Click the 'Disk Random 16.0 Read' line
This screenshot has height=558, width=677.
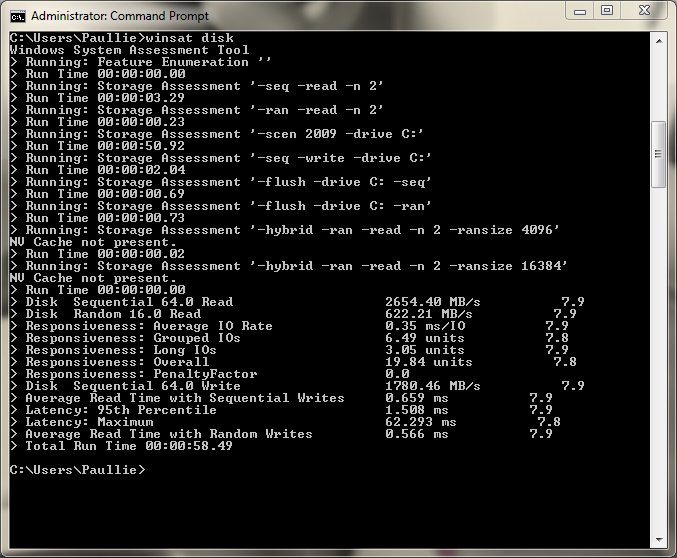point(113,314)
